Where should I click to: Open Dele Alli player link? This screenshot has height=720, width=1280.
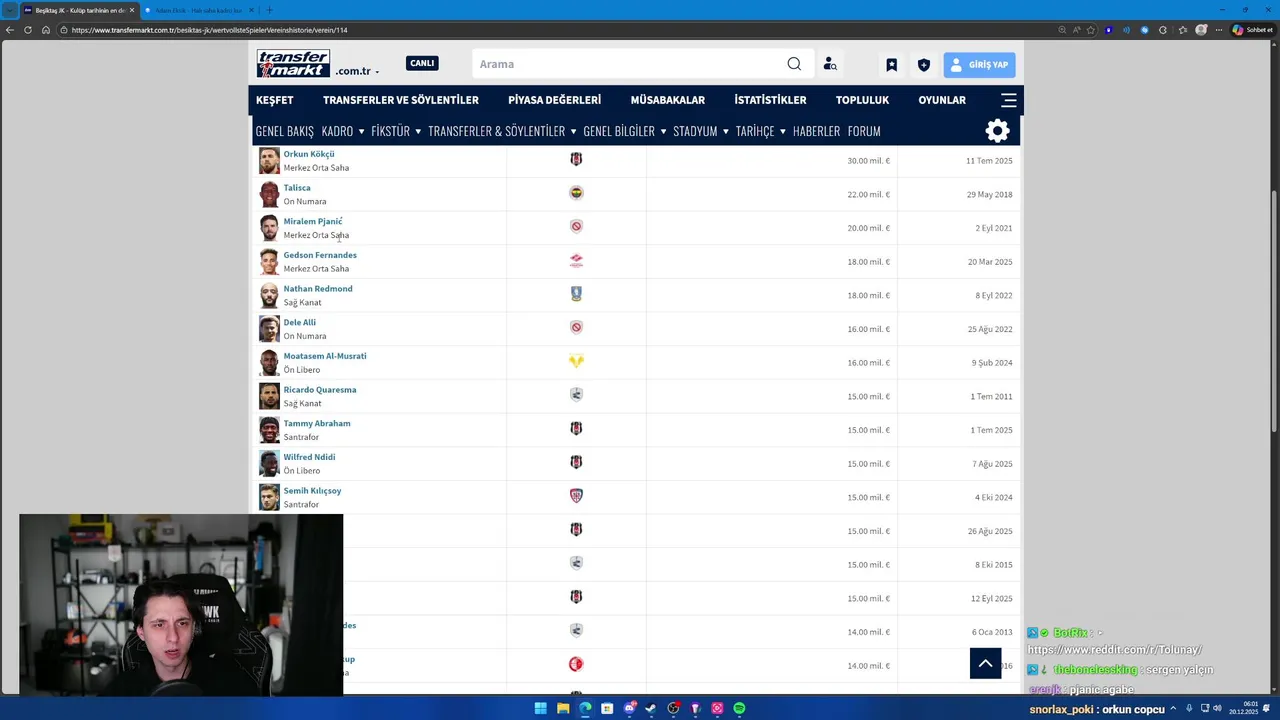tap(300, 322)
